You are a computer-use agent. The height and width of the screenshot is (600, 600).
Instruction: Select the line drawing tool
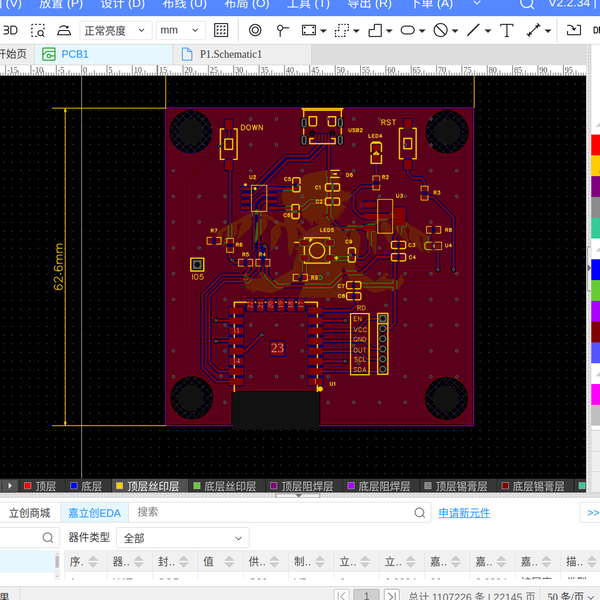click(x=473, y=30)
